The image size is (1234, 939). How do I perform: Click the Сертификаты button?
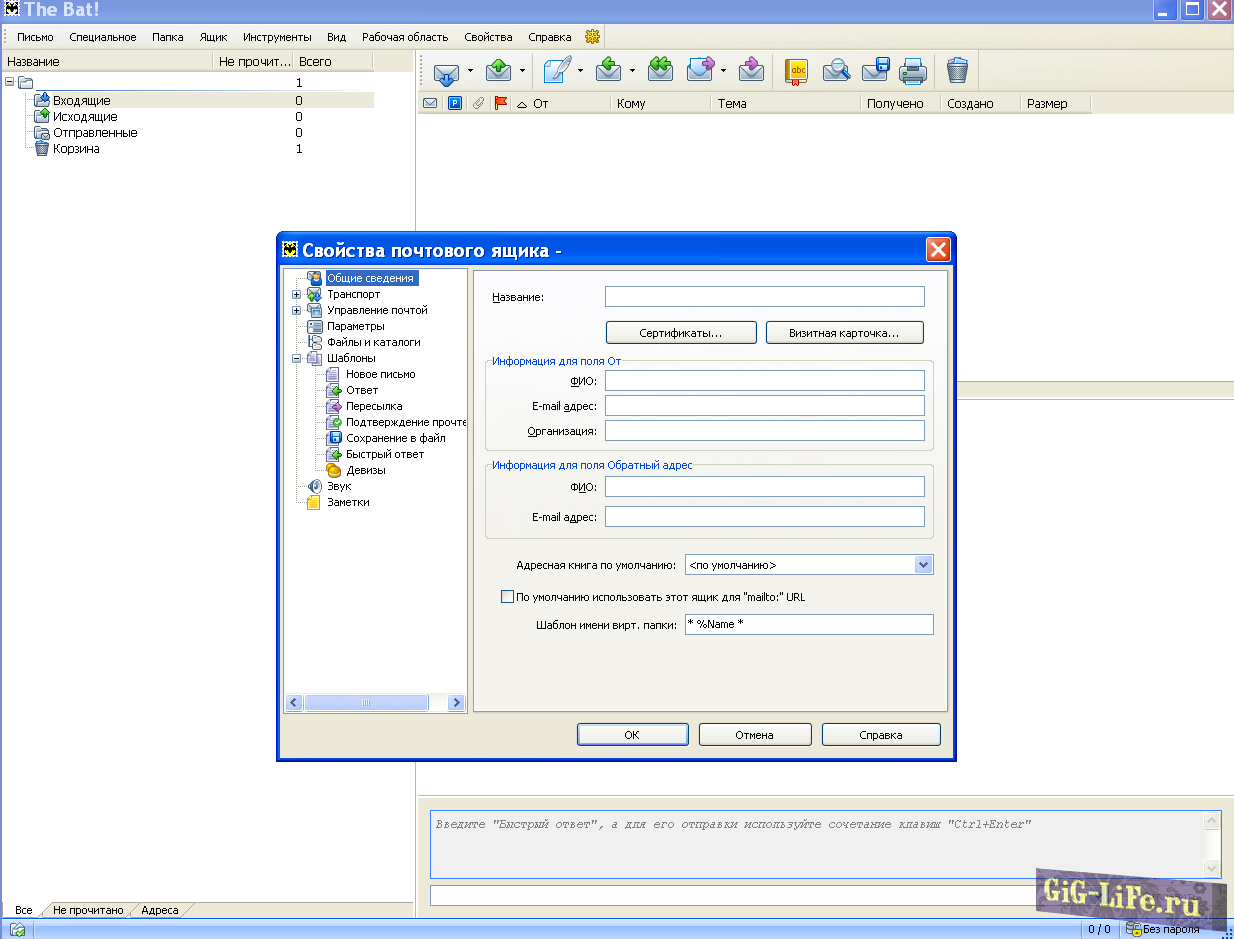tap(681, 333)
